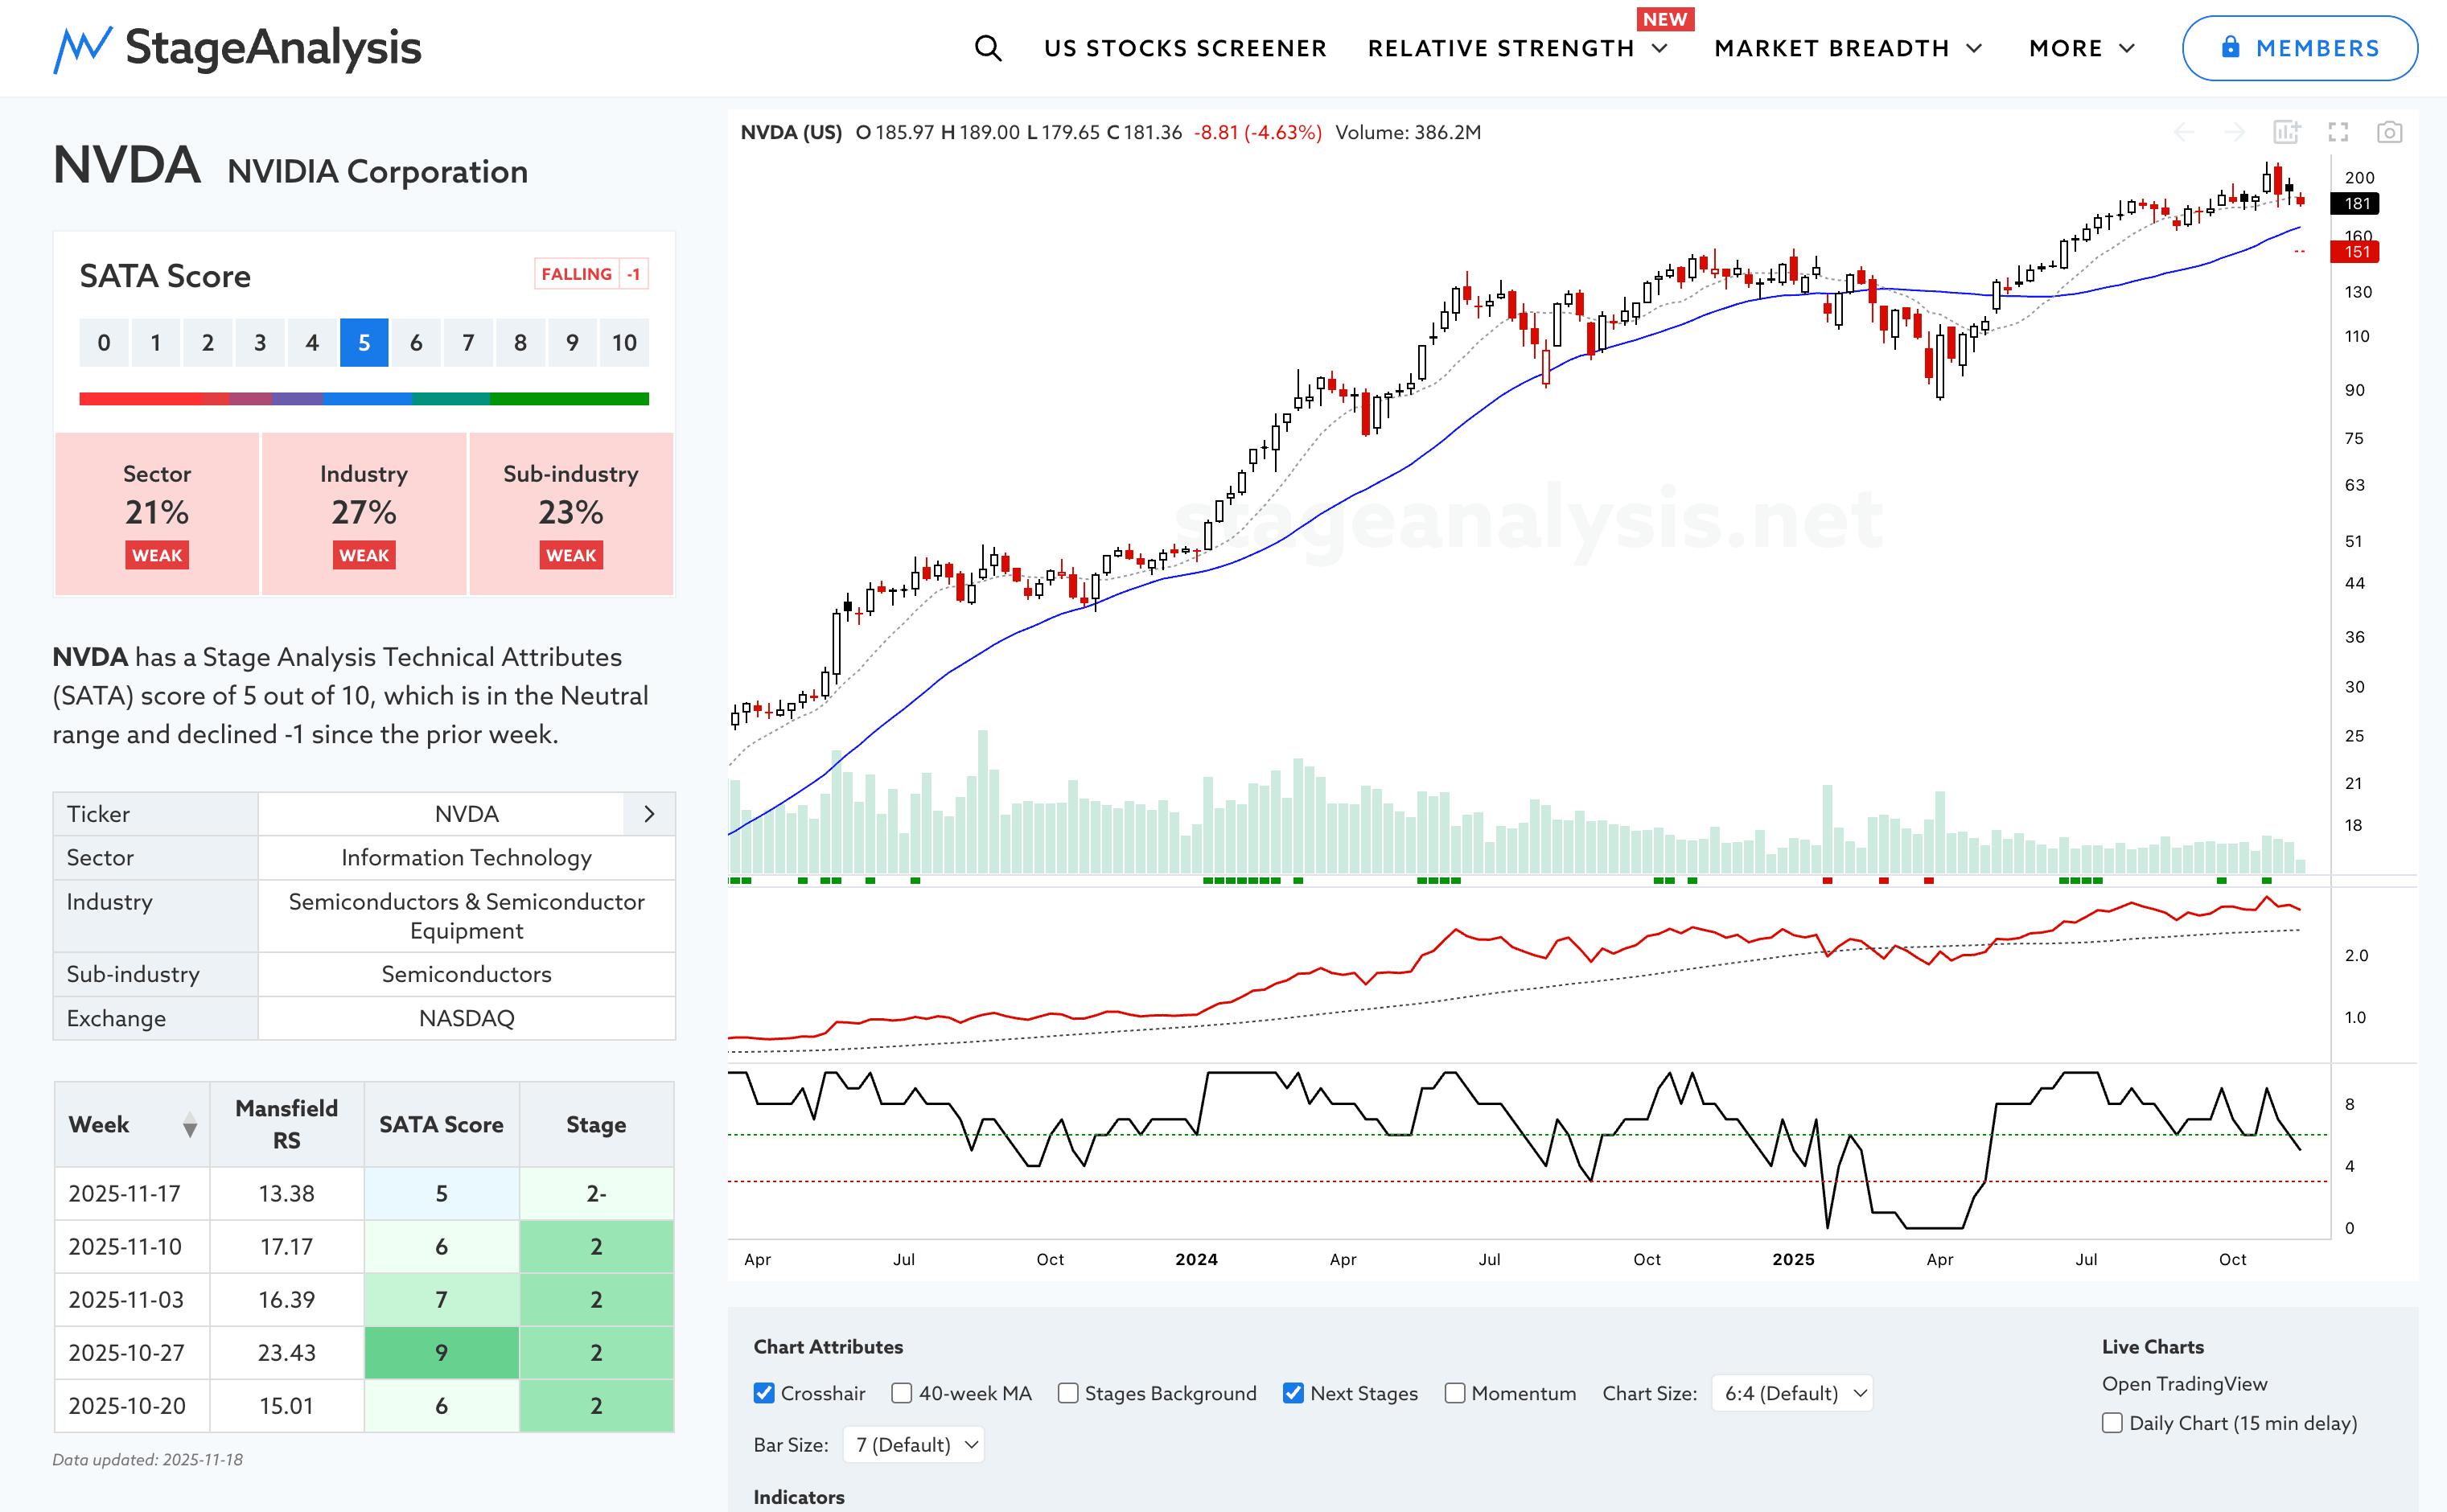2447x1512 pixels.
Task: Click SATA score box number 5
Action: [x=364, y=343]
